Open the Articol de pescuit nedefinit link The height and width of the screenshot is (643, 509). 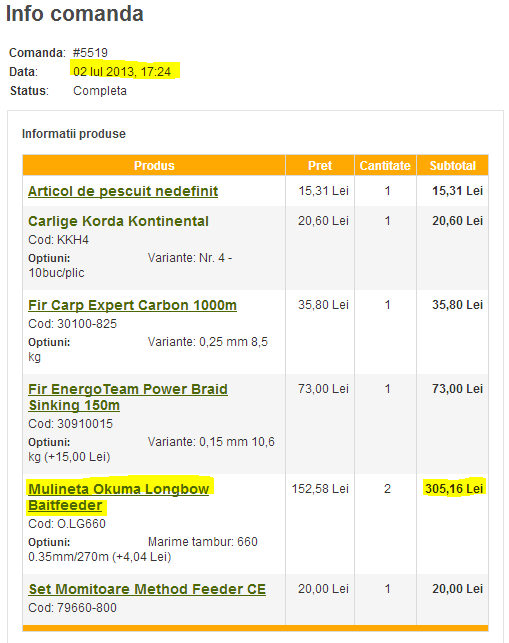point(123,191)
